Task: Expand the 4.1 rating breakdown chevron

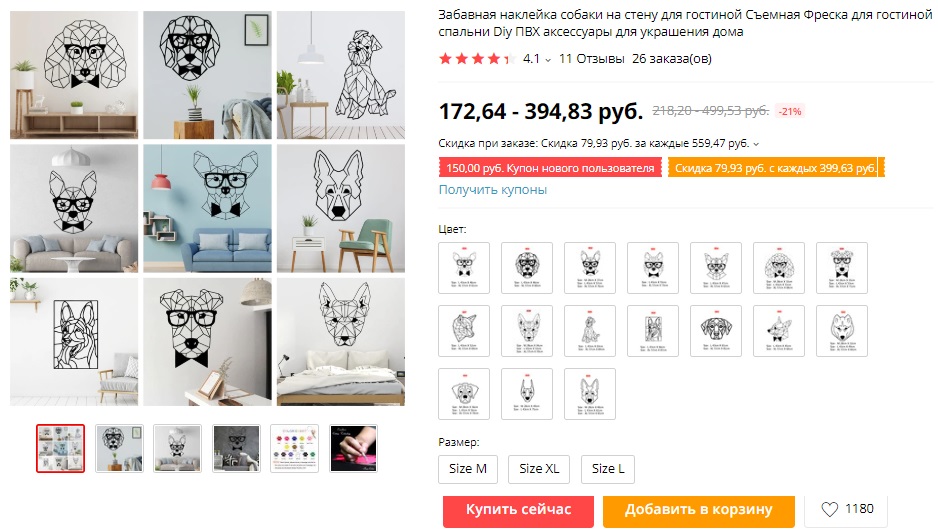Action: pos(548,59)
